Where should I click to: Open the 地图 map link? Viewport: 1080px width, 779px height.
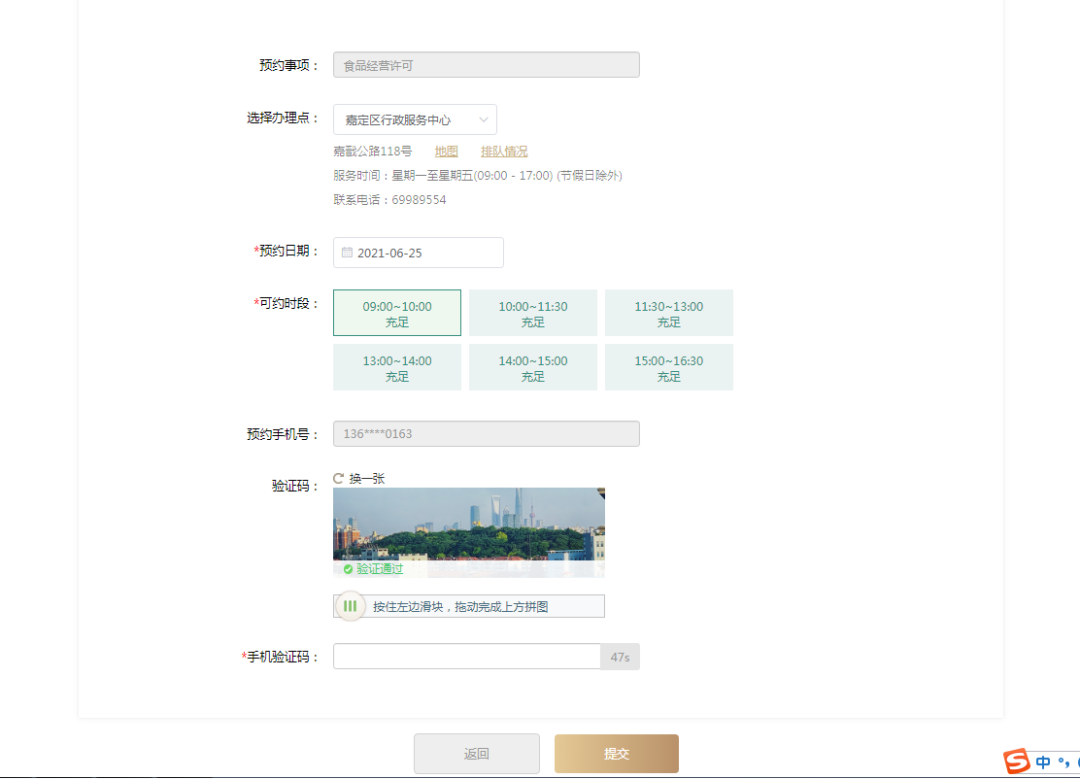(446, 152)
